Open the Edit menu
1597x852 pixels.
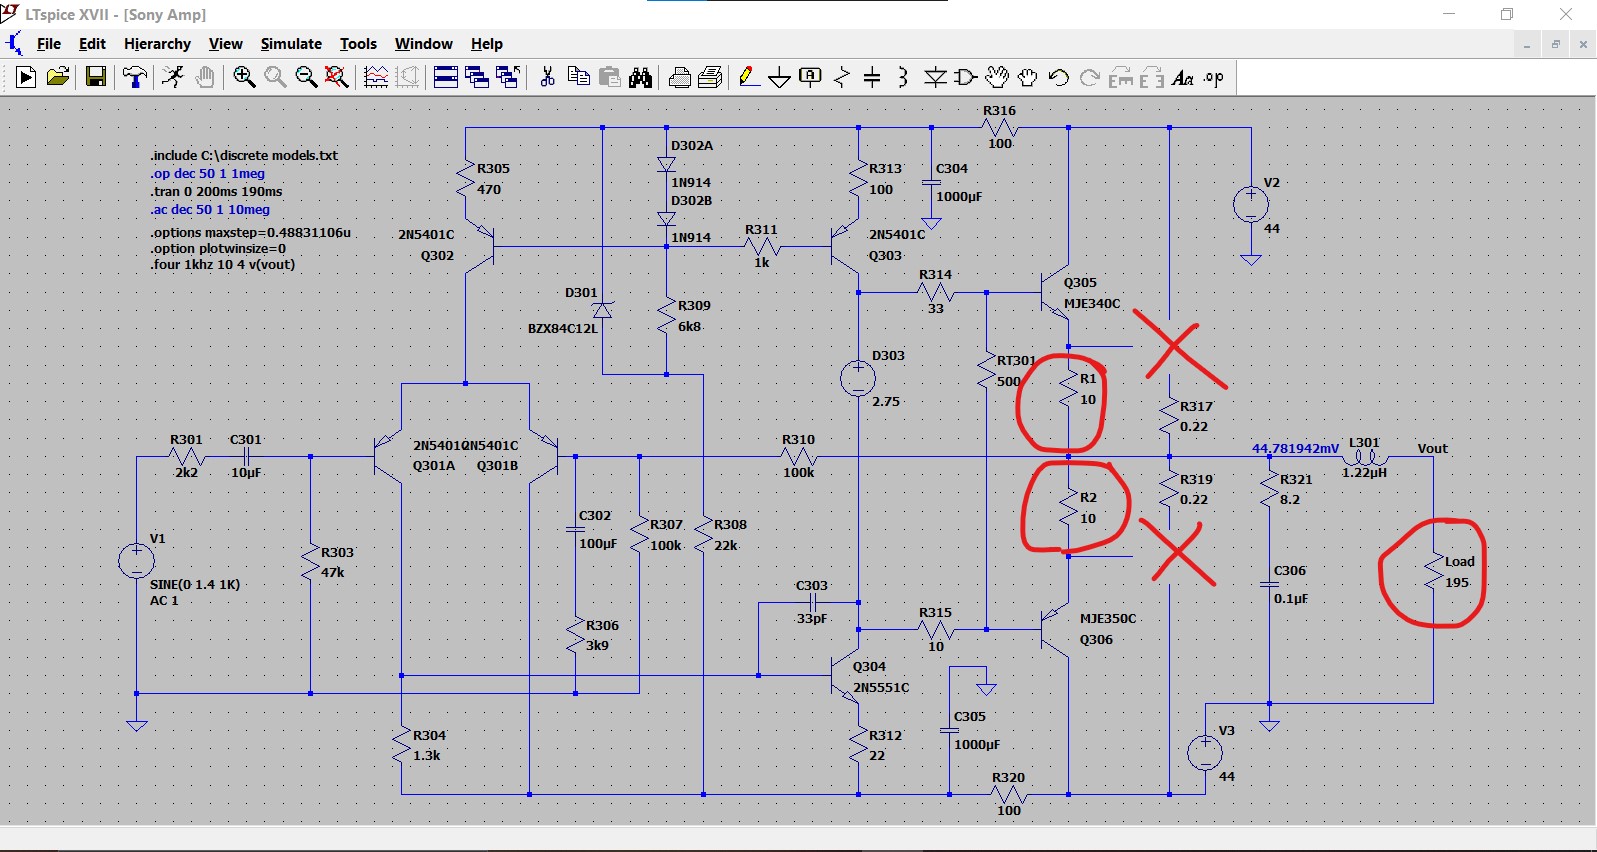pyautogui.click(x=92, y=44)
